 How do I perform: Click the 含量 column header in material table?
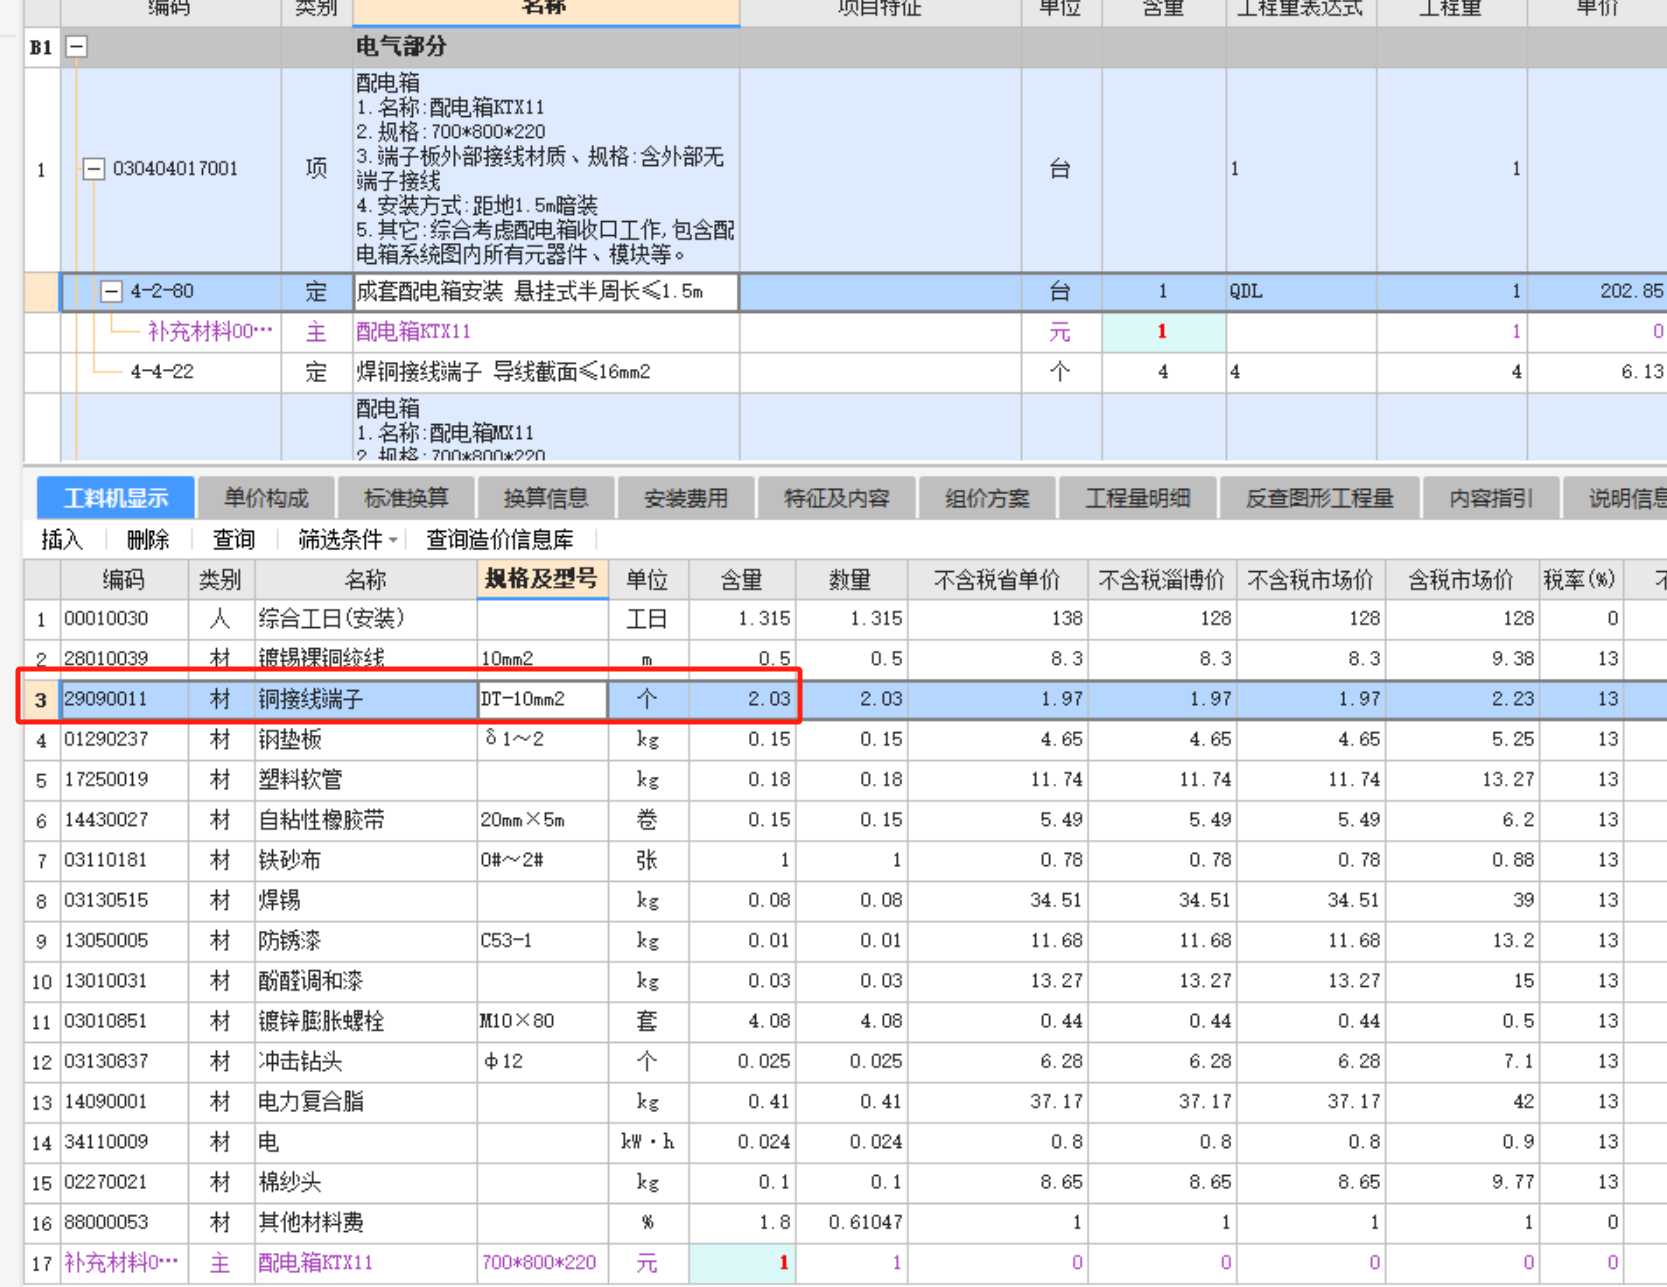point(741,580)
